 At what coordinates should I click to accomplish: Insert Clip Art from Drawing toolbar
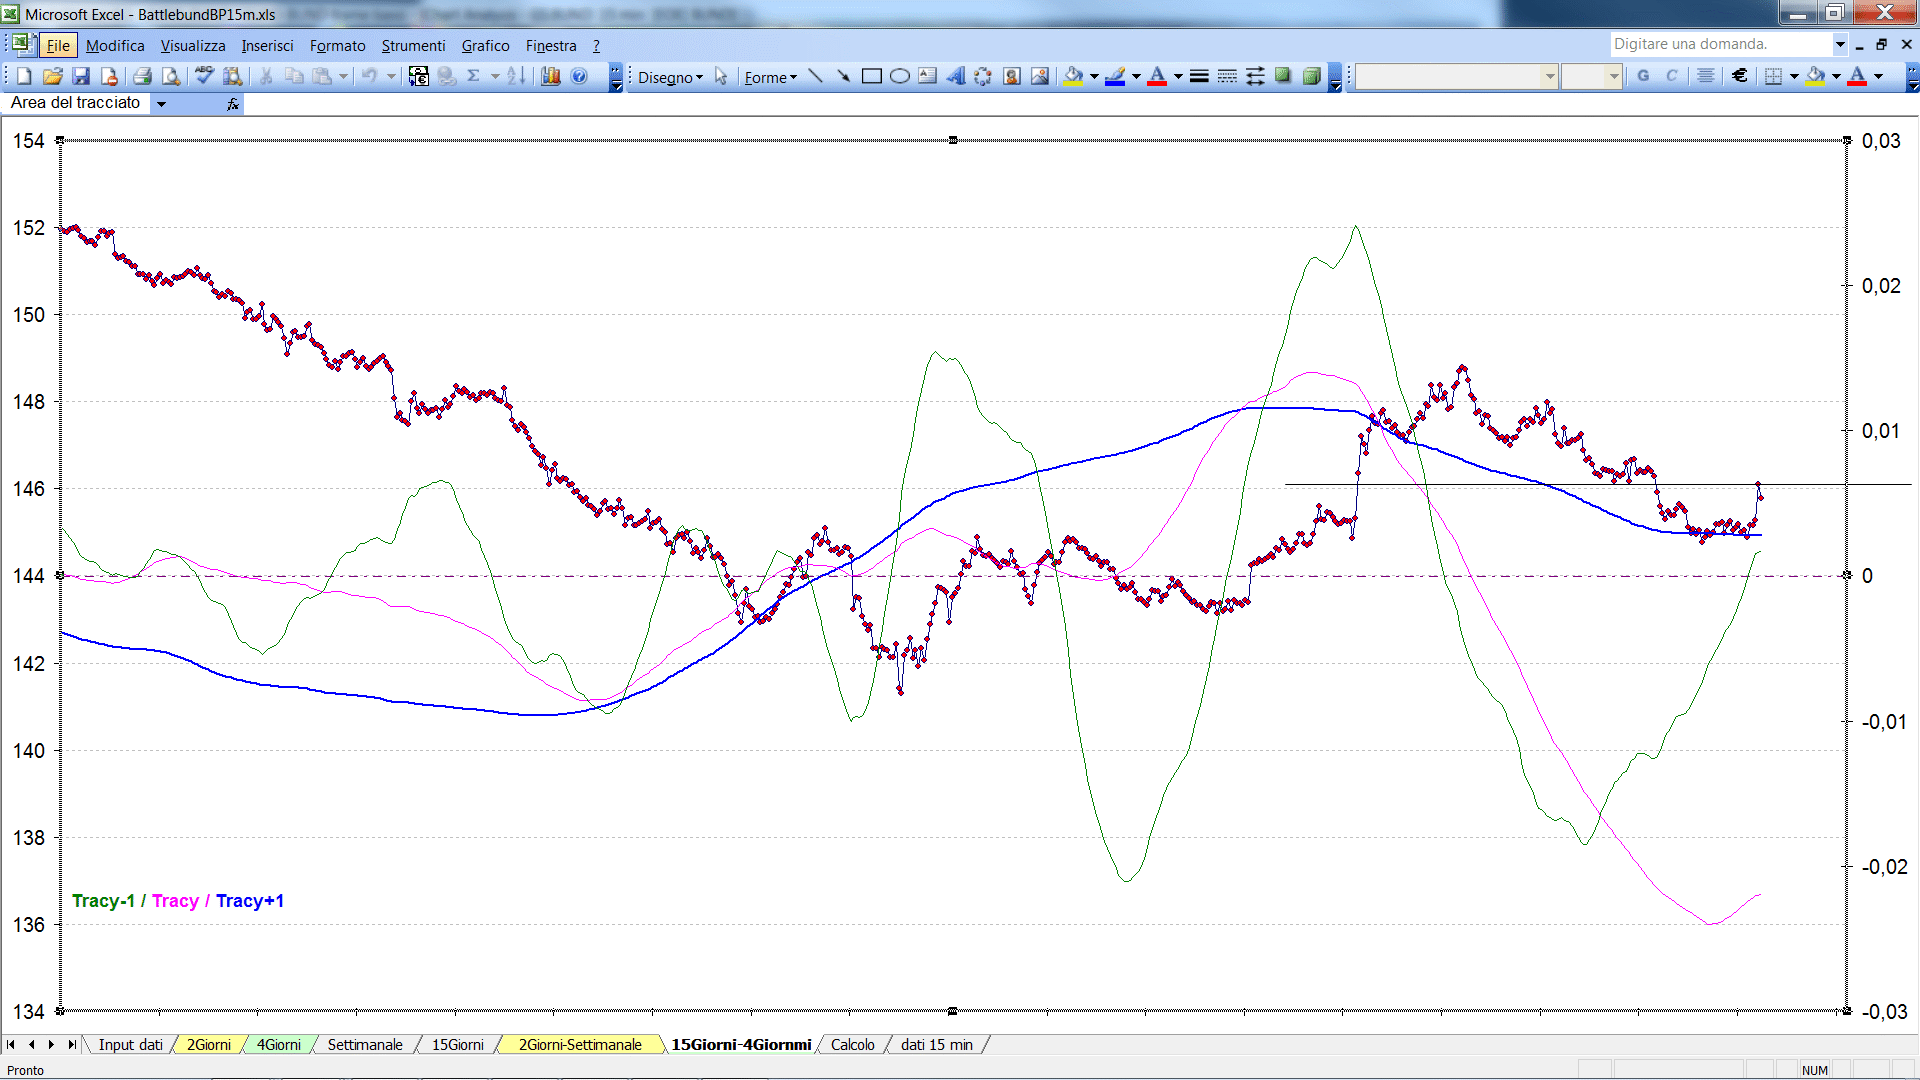tap(1012, 76)
